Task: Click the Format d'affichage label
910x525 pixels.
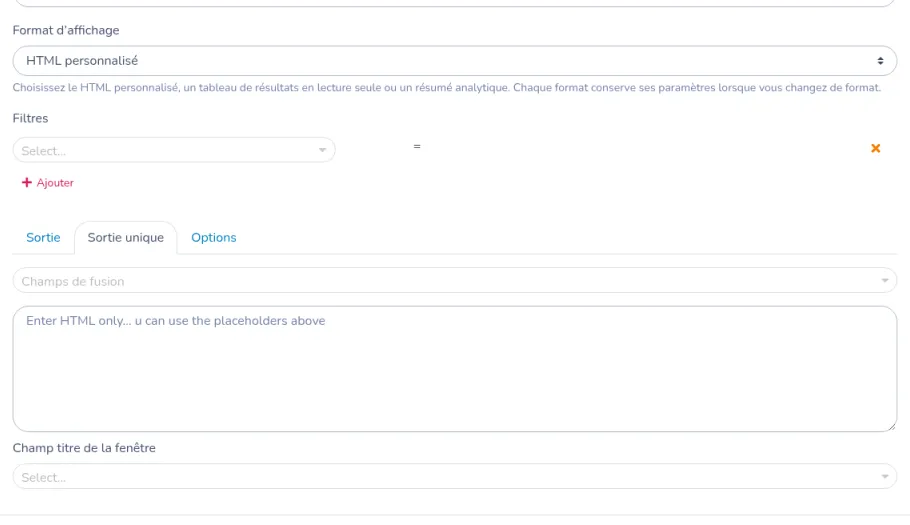Action: 66,30
